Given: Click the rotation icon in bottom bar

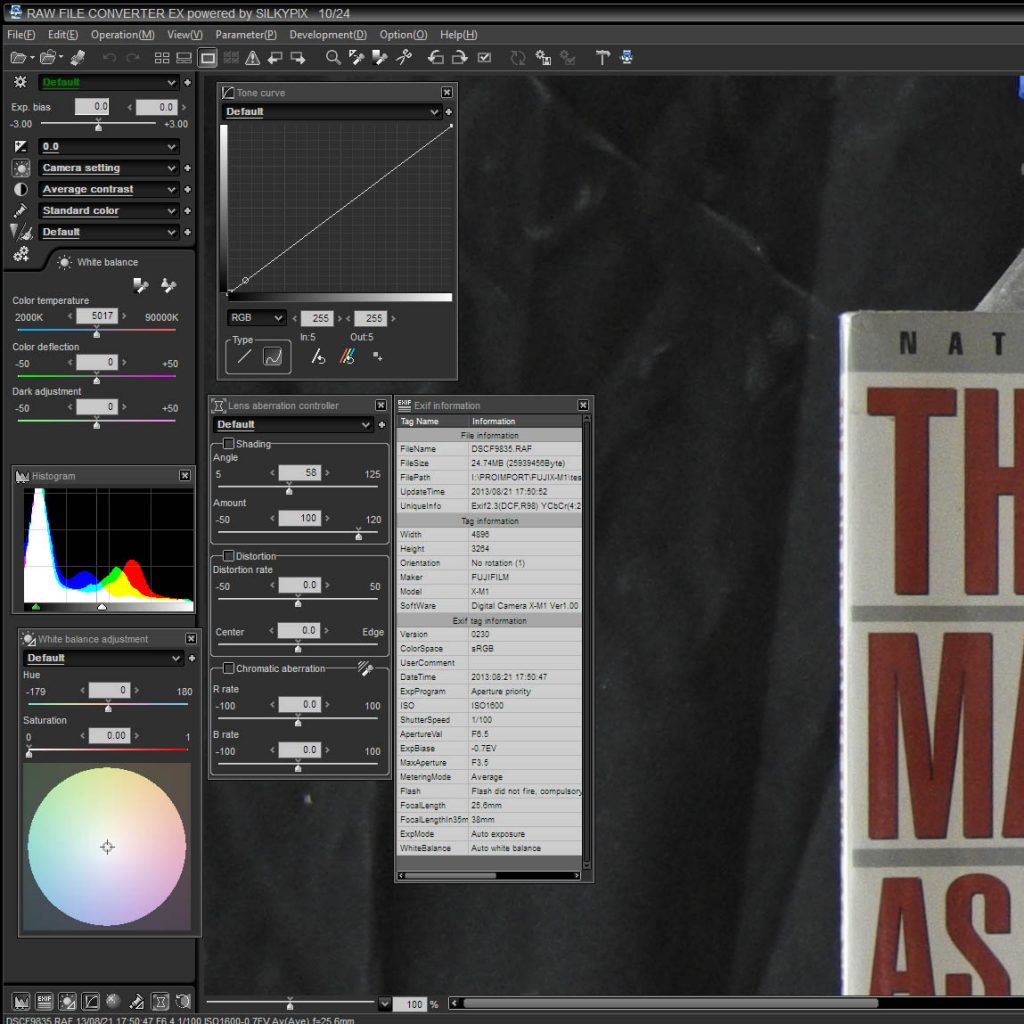Looking at the screenshot, I should (184, 1000).
